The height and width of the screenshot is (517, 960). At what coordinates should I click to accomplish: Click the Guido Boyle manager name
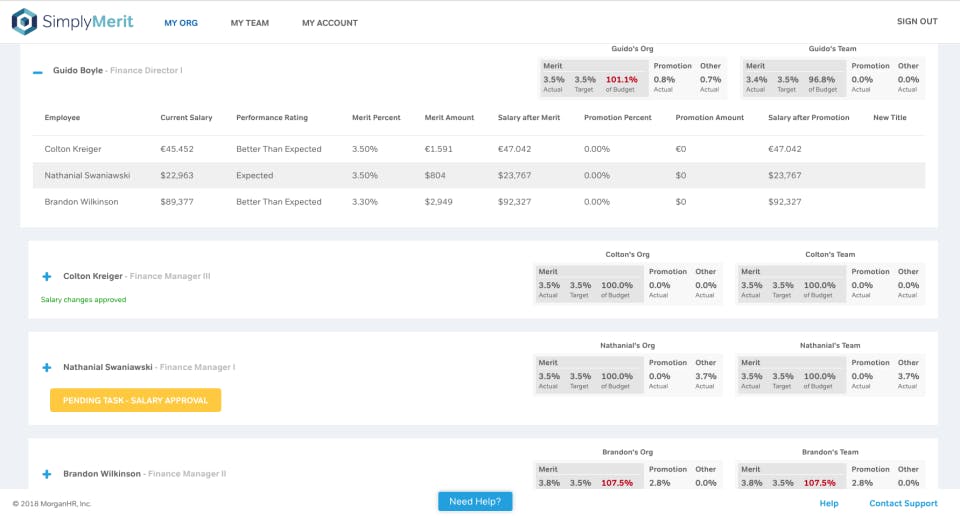(x=78, y=70)
